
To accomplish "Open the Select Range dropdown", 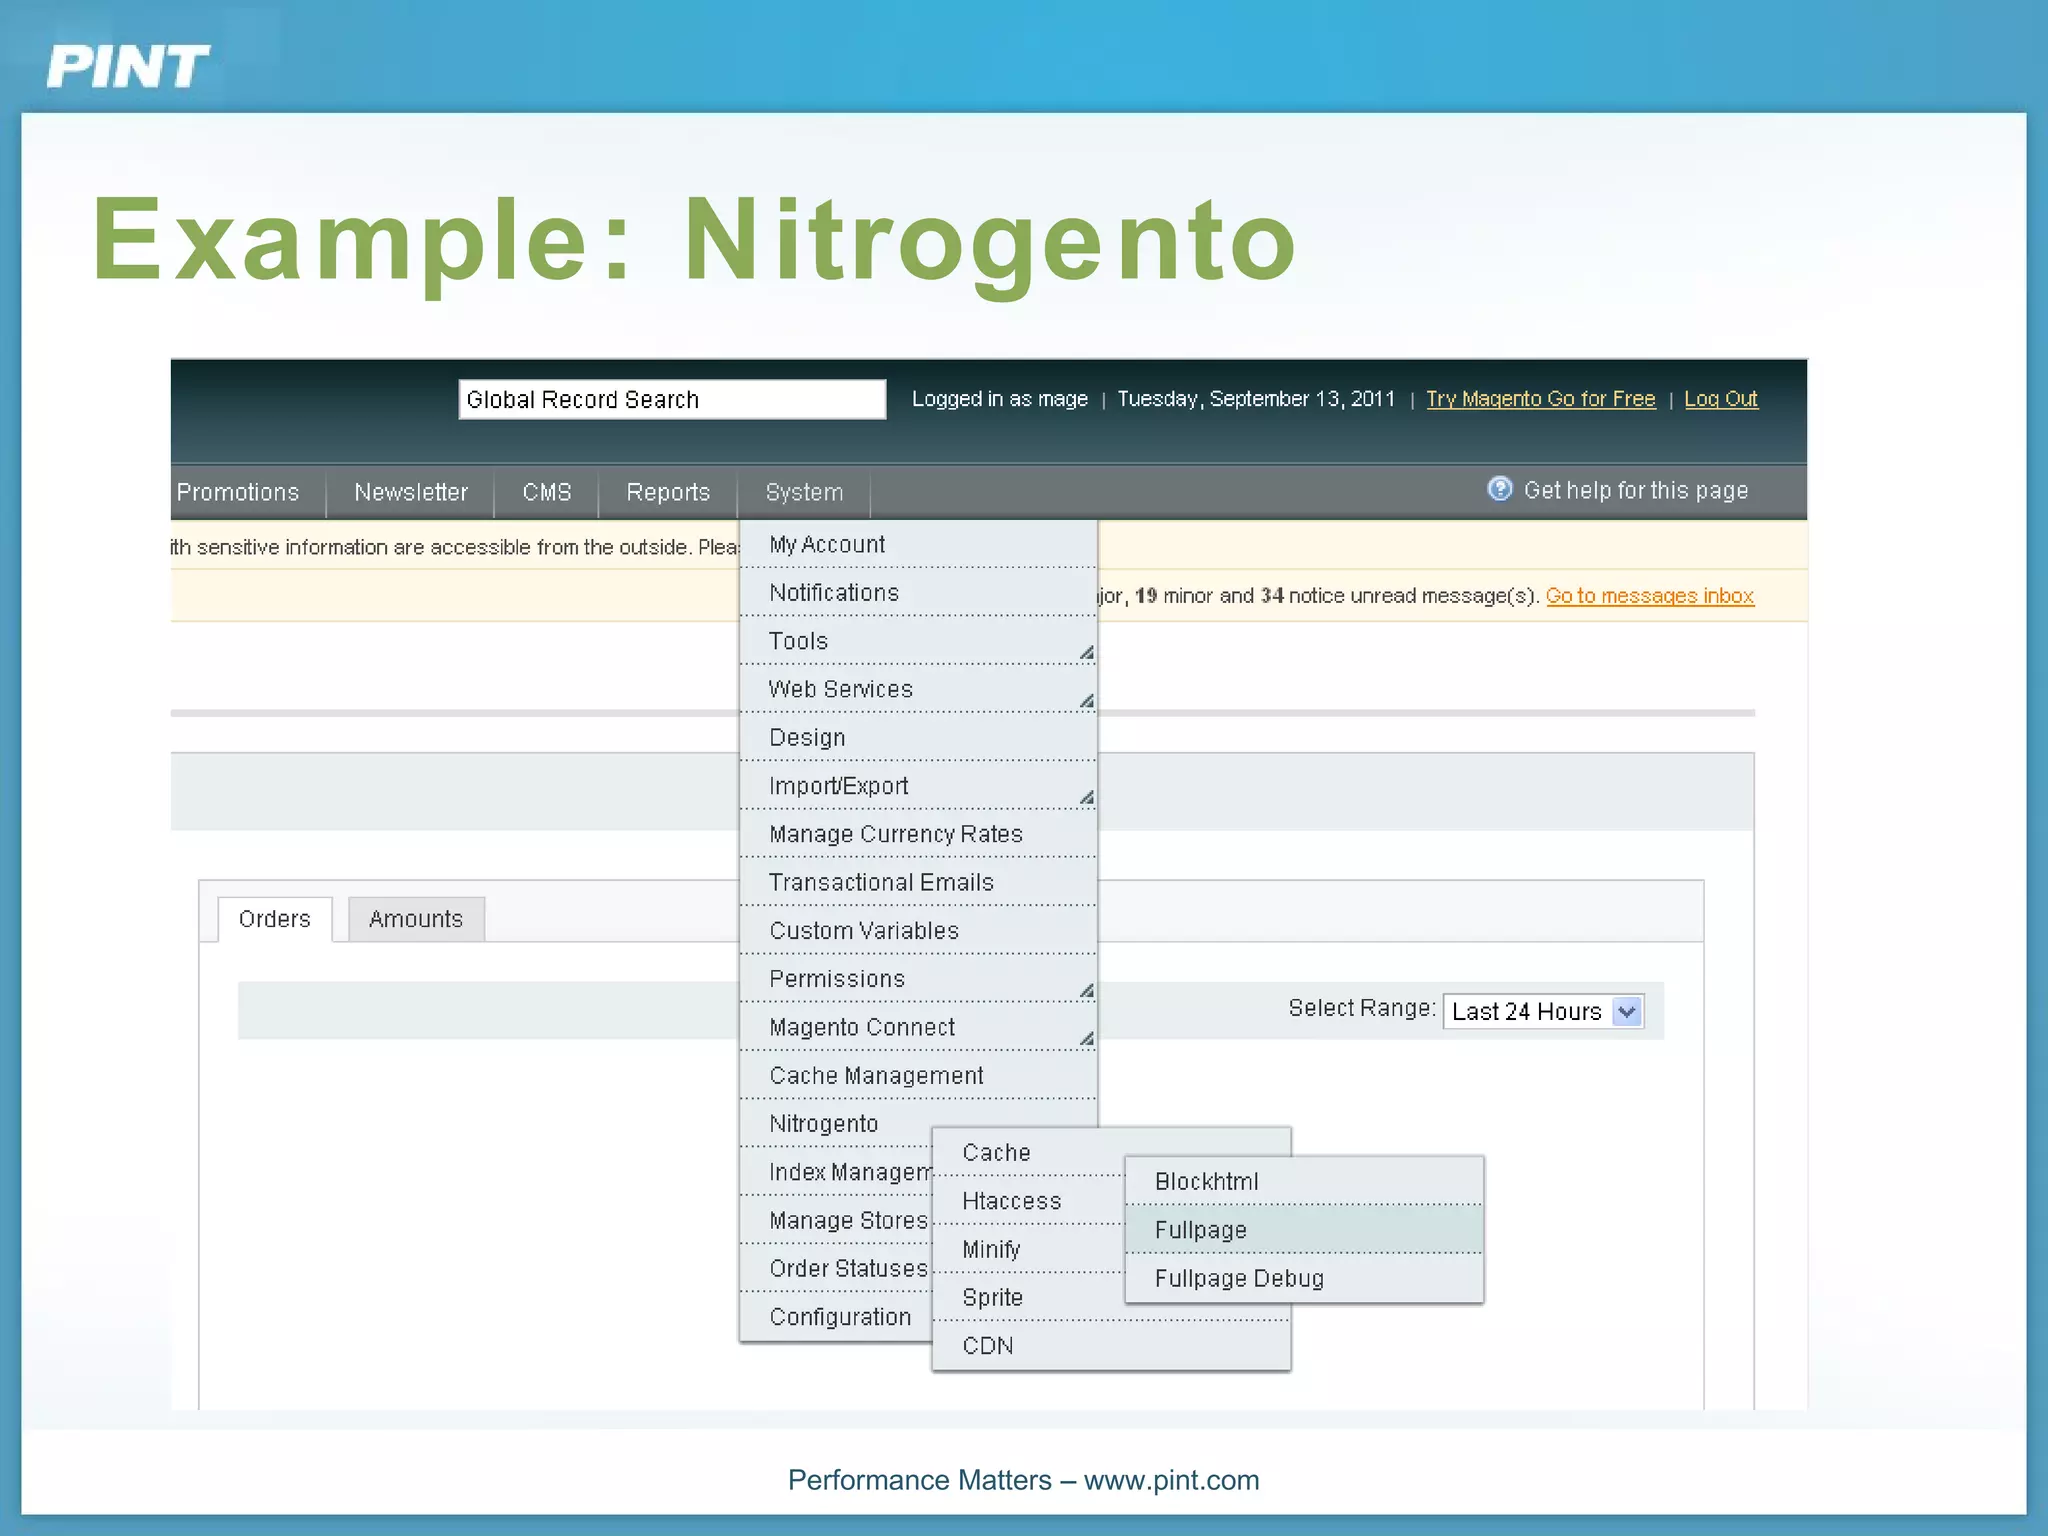I will pos(1543,1011).
